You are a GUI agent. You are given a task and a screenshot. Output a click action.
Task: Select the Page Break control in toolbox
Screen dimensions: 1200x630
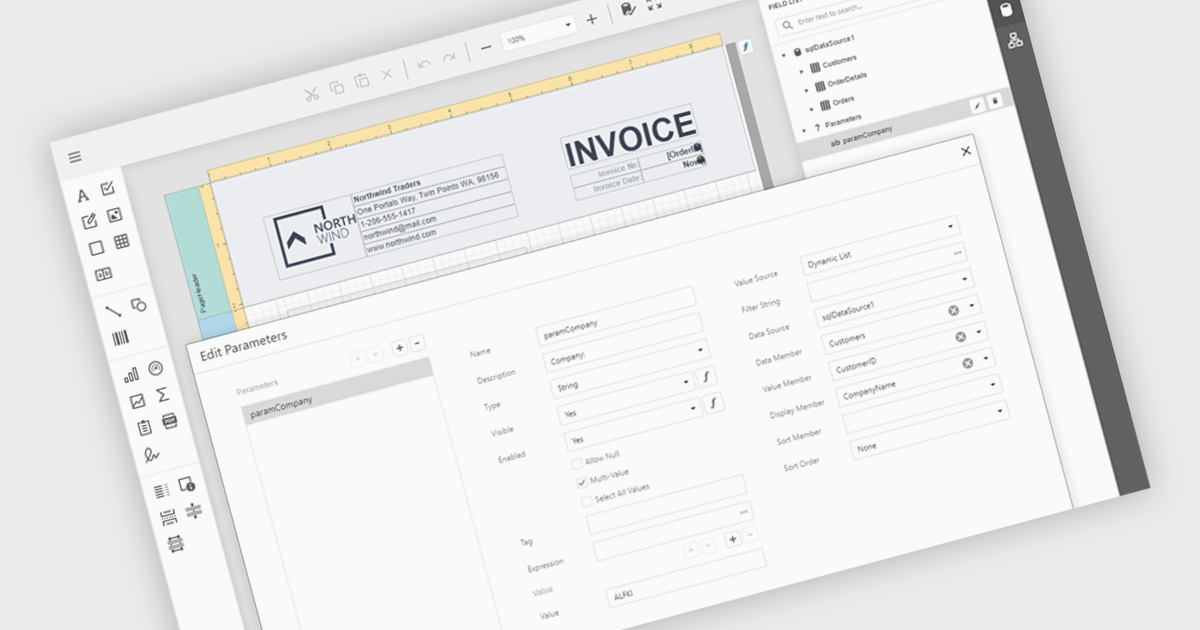[168, 518]
